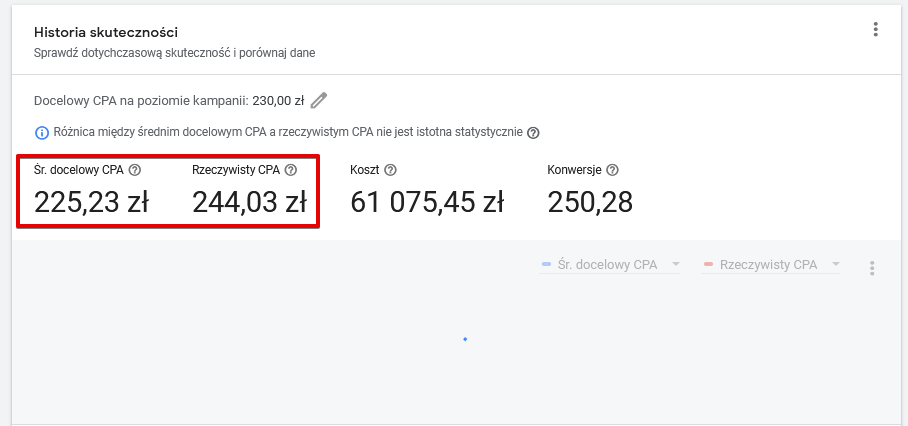Click the loading indicator in chart area
The height and width of the screenshot is (426, 908).
pos(465,339)
